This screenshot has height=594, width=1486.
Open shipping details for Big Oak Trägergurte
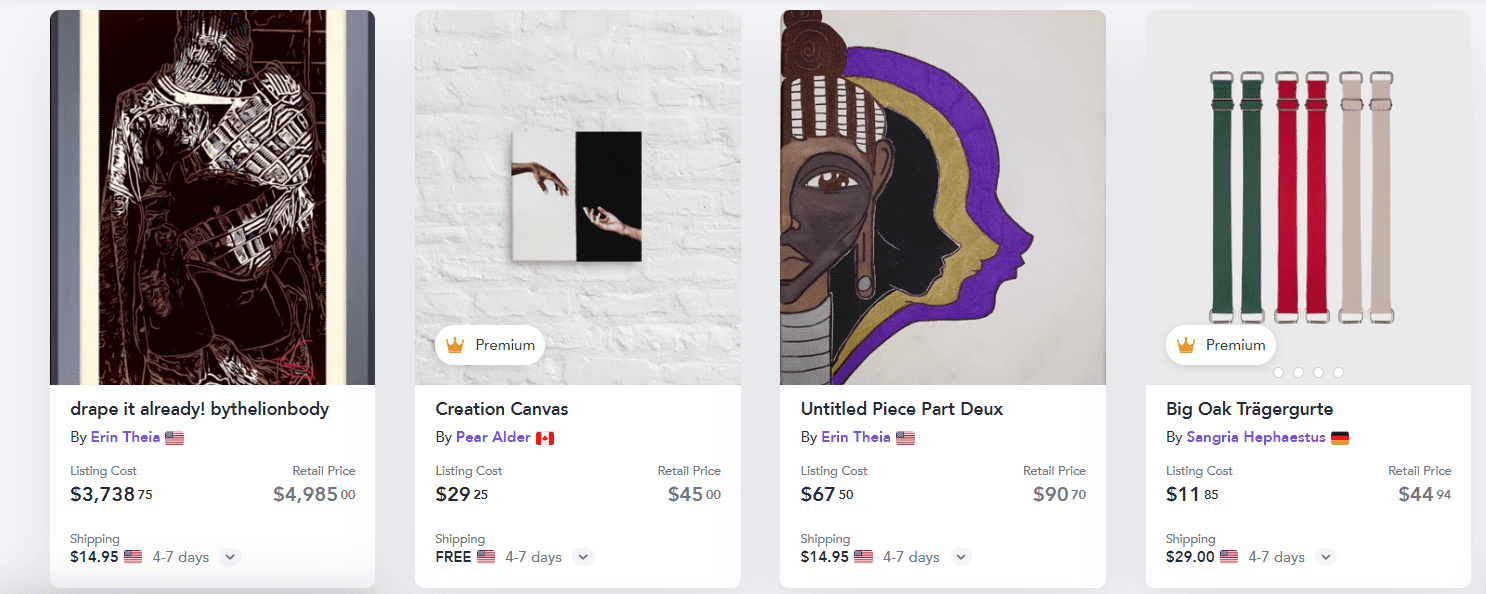click(x=1325, y=557)
